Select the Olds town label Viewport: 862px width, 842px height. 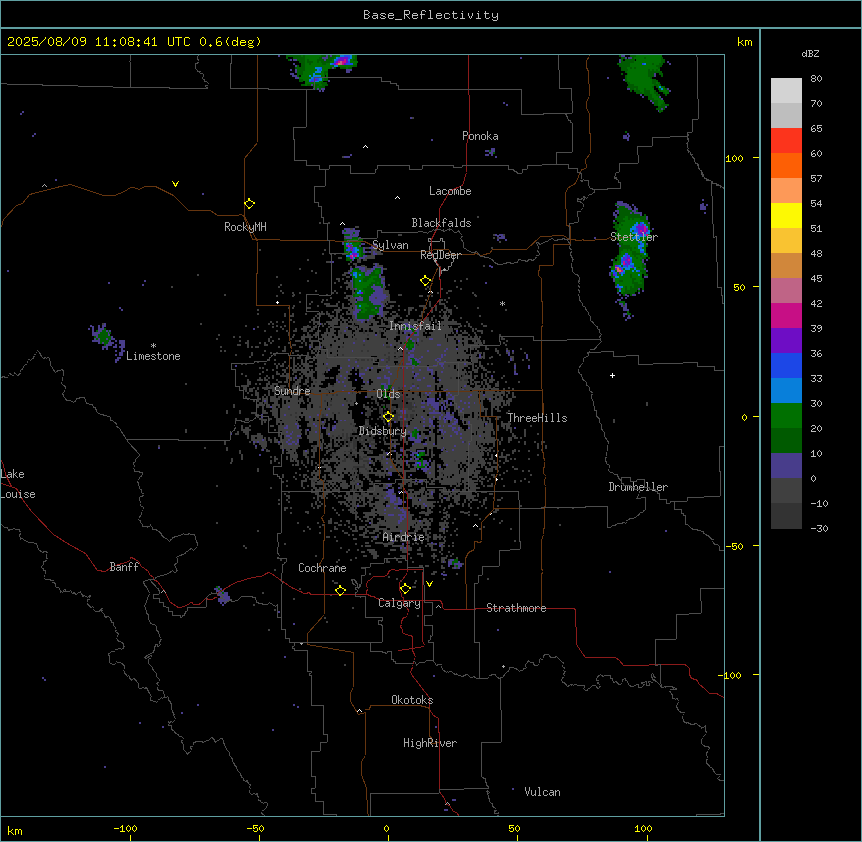coord(388,394)
